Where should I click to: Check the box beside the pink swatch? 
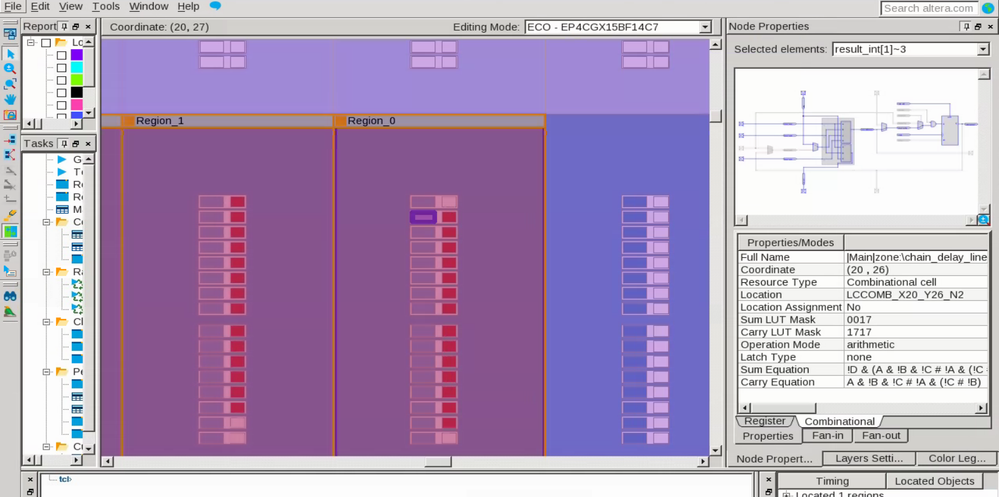coord(61,105)
